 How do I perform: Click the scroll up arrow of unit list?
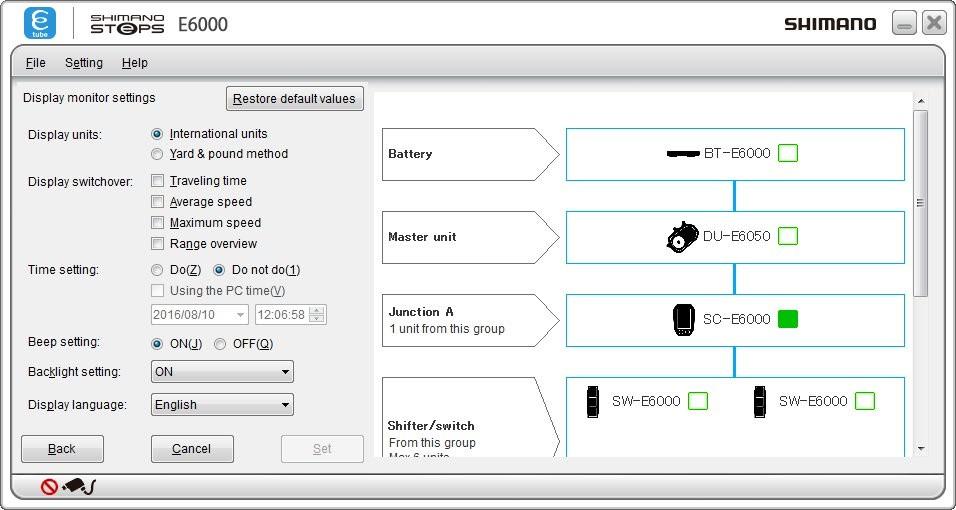click(x=921, y=101)
